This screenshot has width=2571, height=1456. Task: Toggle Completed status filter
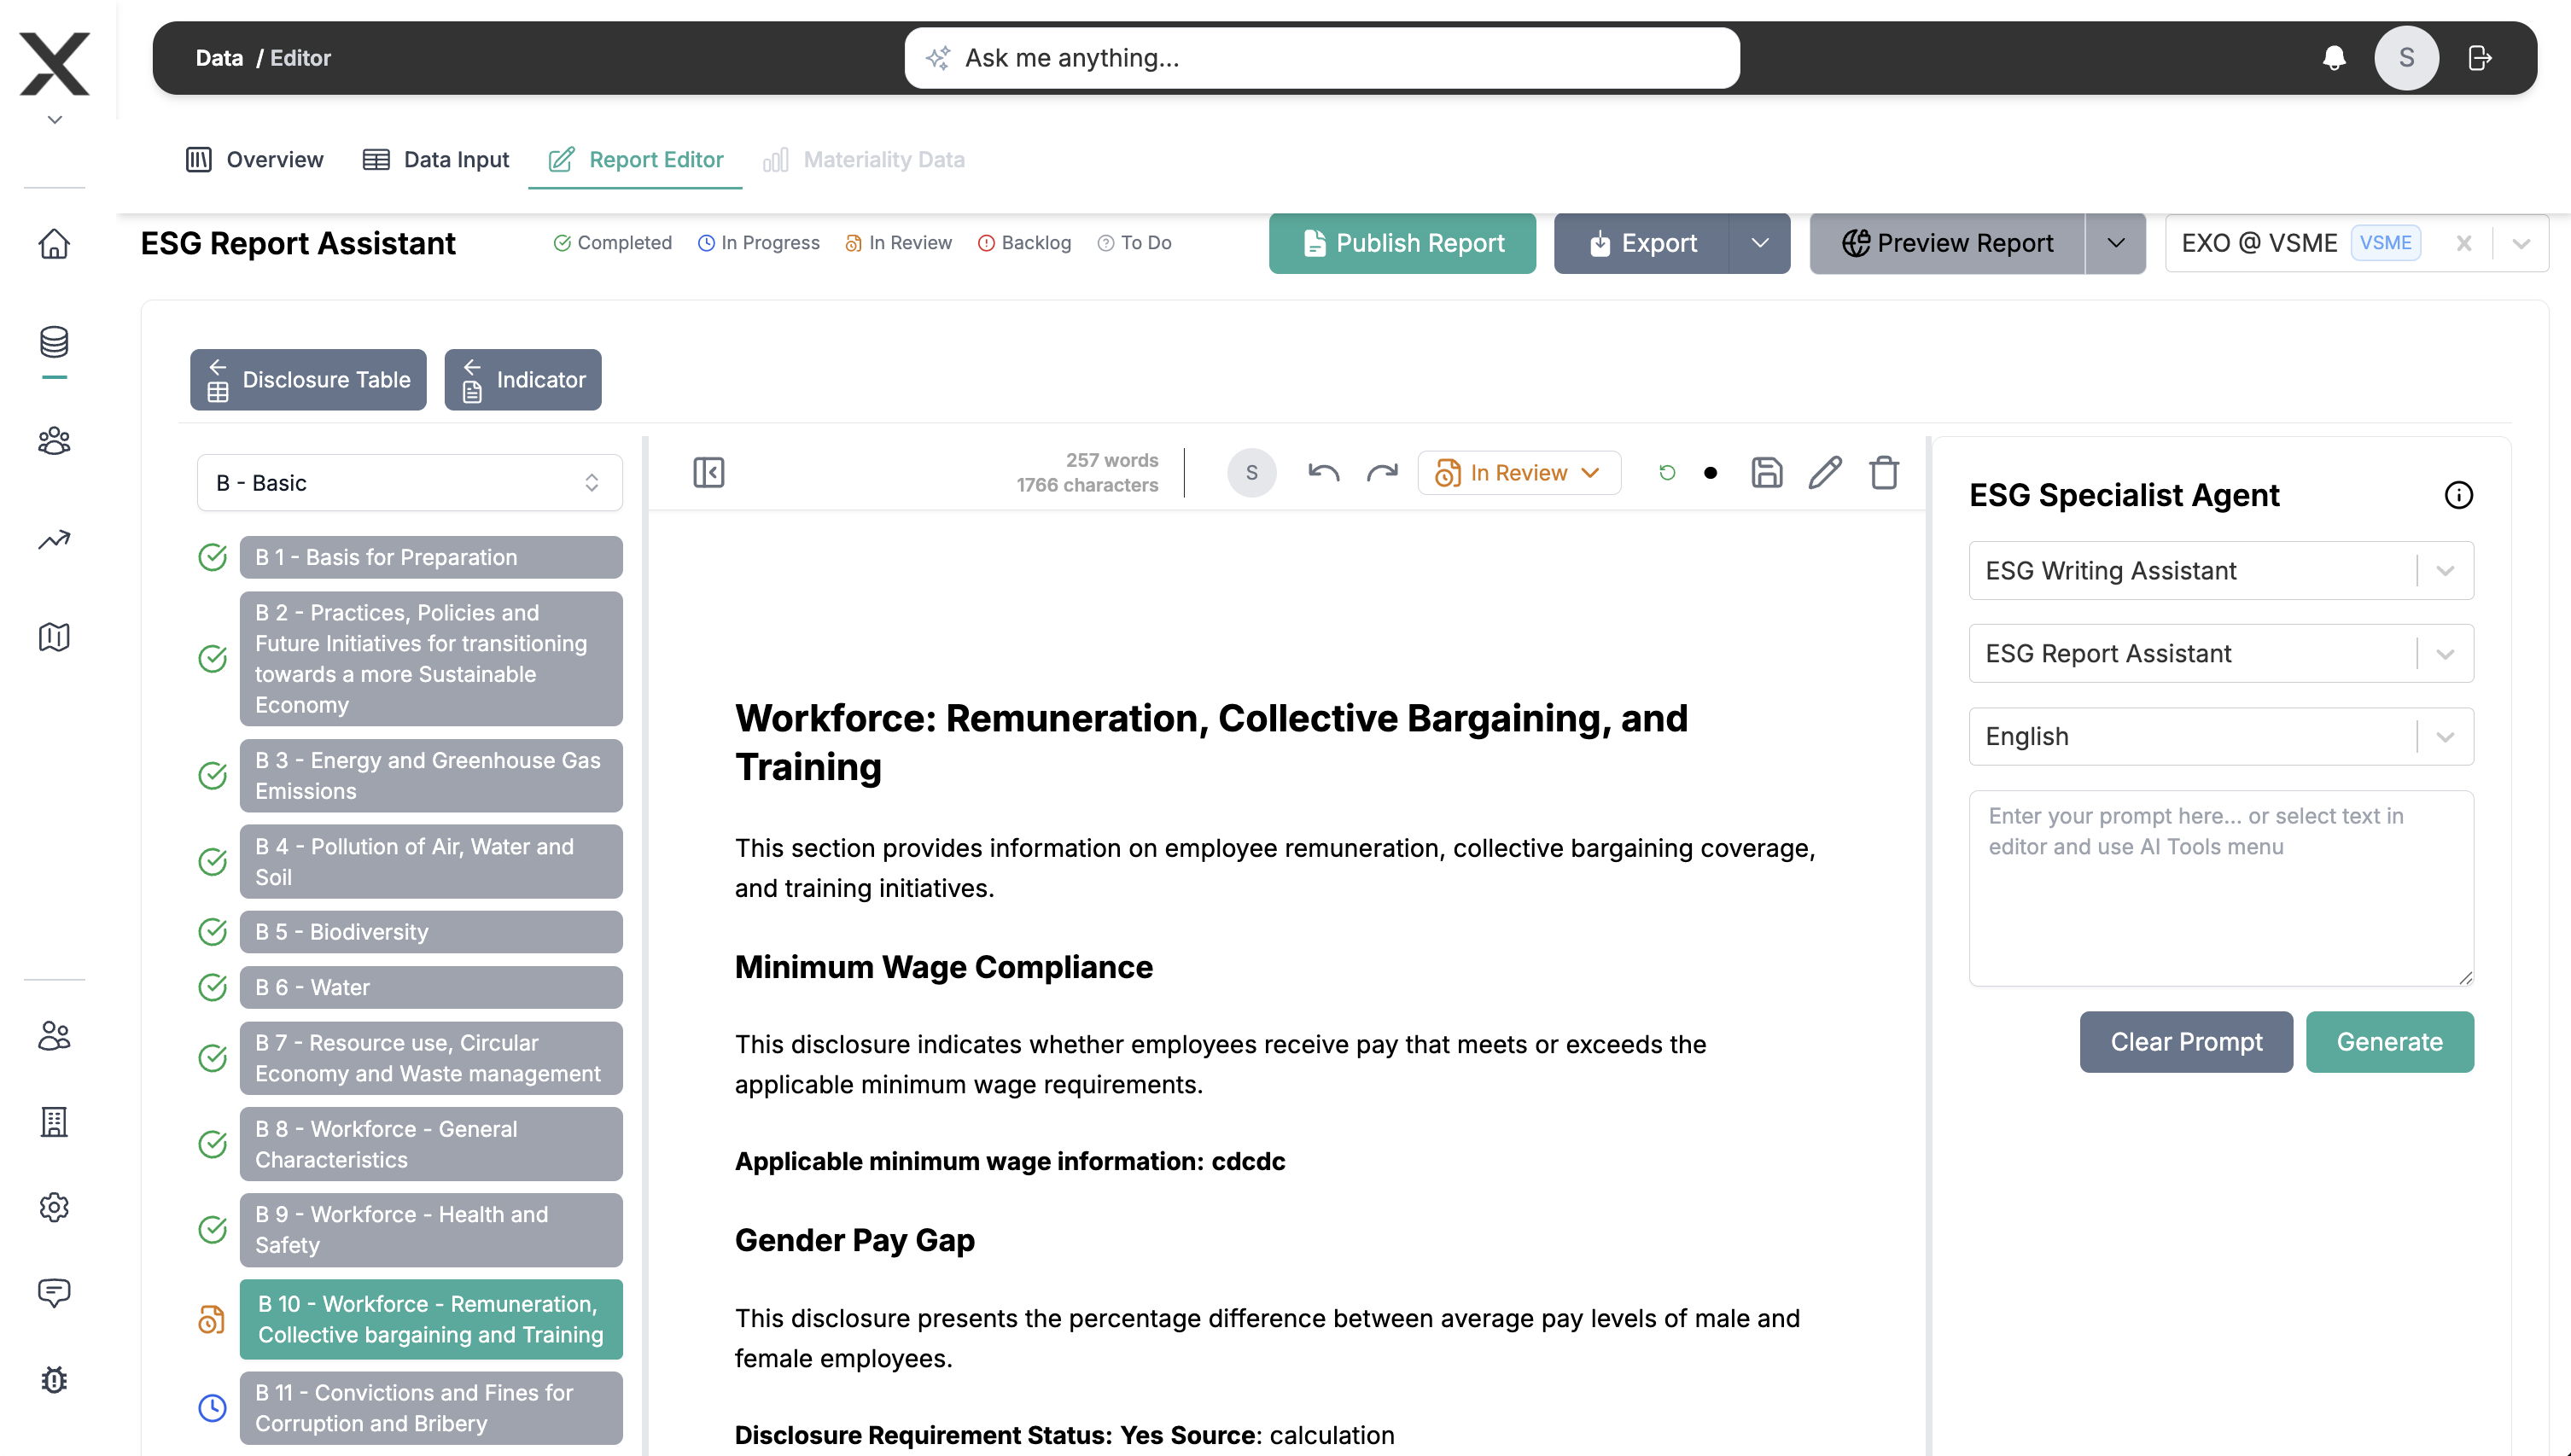coord(612,243)
